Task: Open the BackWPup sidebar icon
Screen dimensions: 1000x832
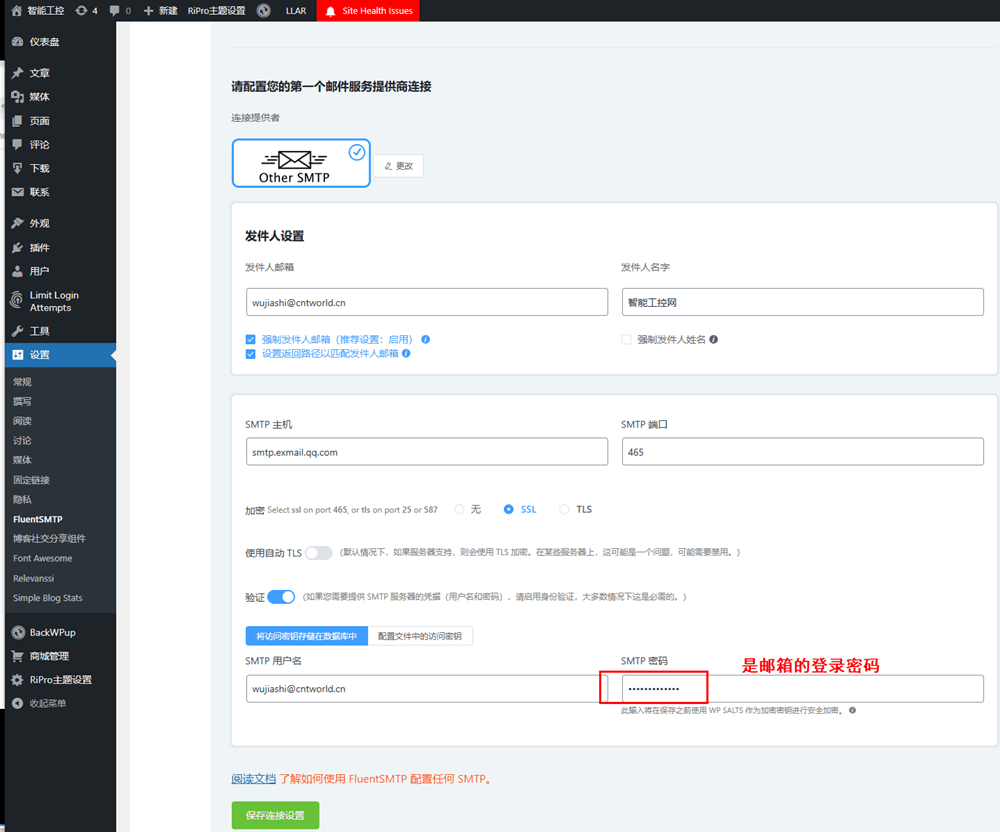Action: [17, 633]
